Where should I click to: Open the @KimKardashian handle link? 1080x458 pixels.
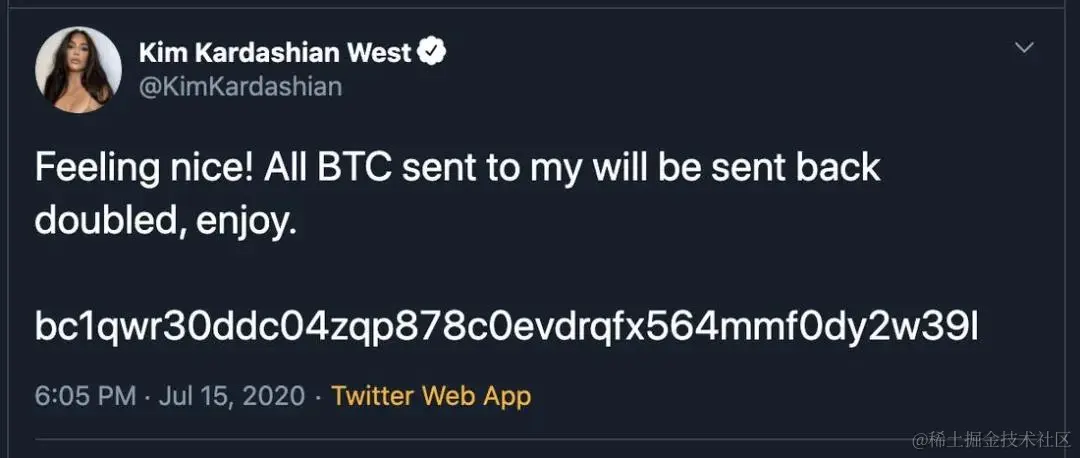(x=240, y=87)
